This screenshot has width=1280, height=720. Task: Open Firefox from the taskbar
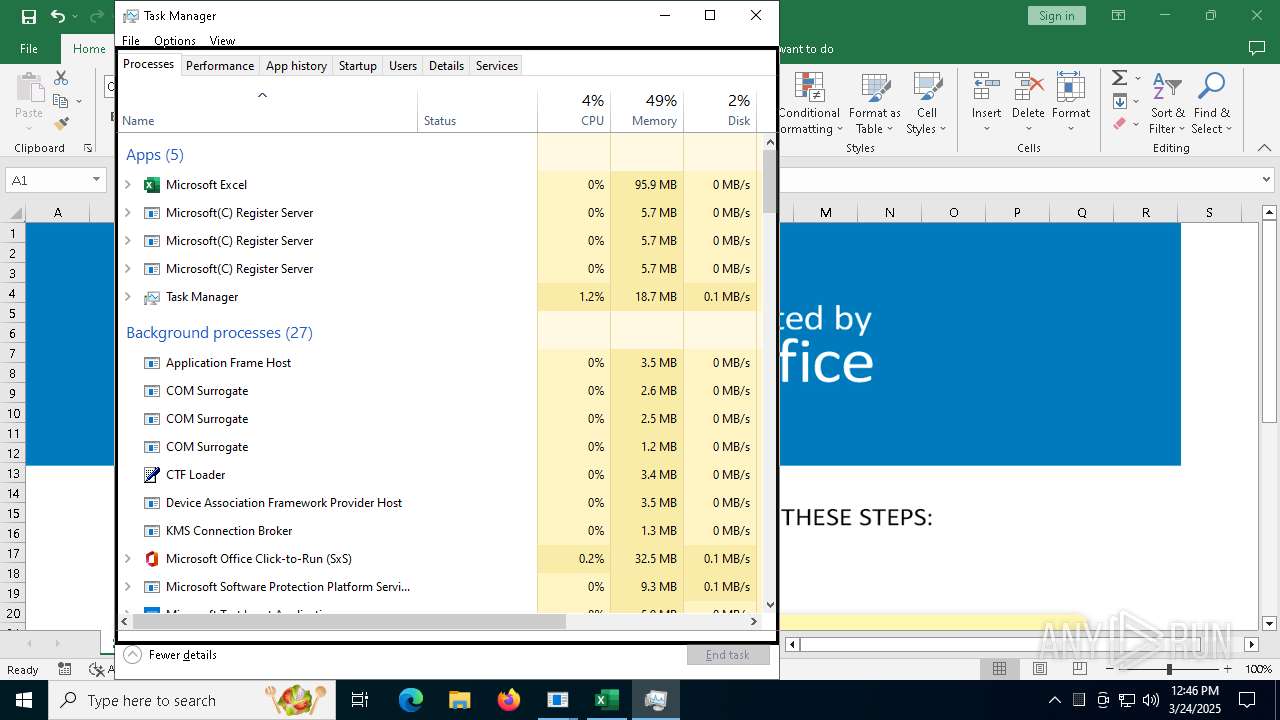point(509,700)
